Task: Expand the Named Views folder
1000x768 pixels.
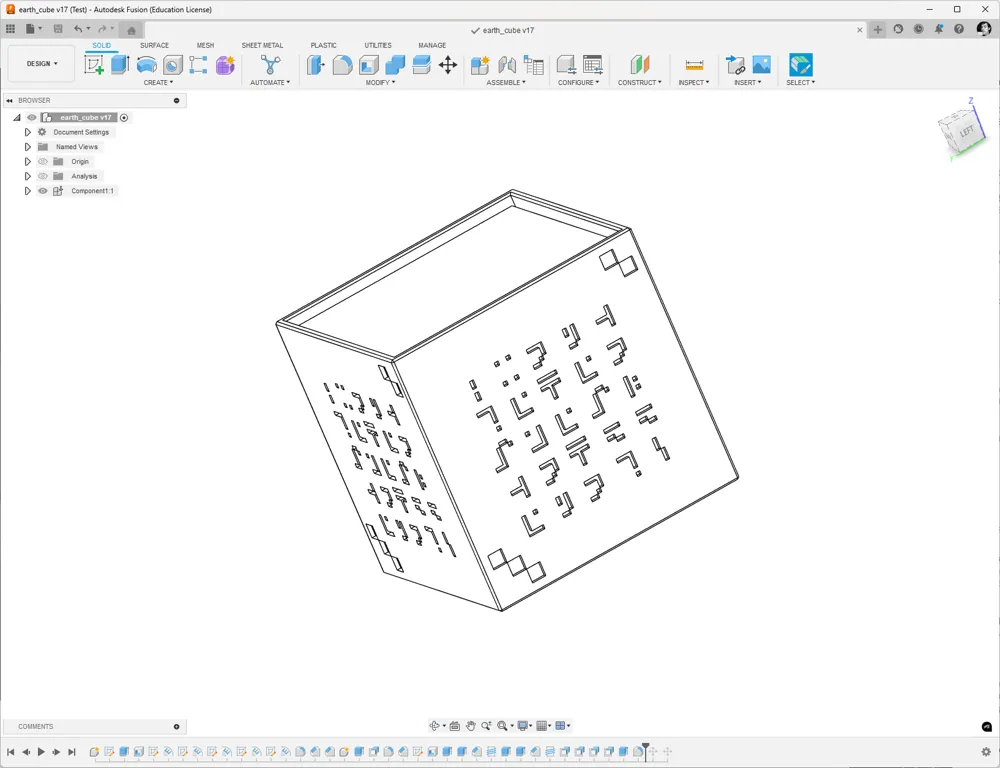Action: [27, 147]
